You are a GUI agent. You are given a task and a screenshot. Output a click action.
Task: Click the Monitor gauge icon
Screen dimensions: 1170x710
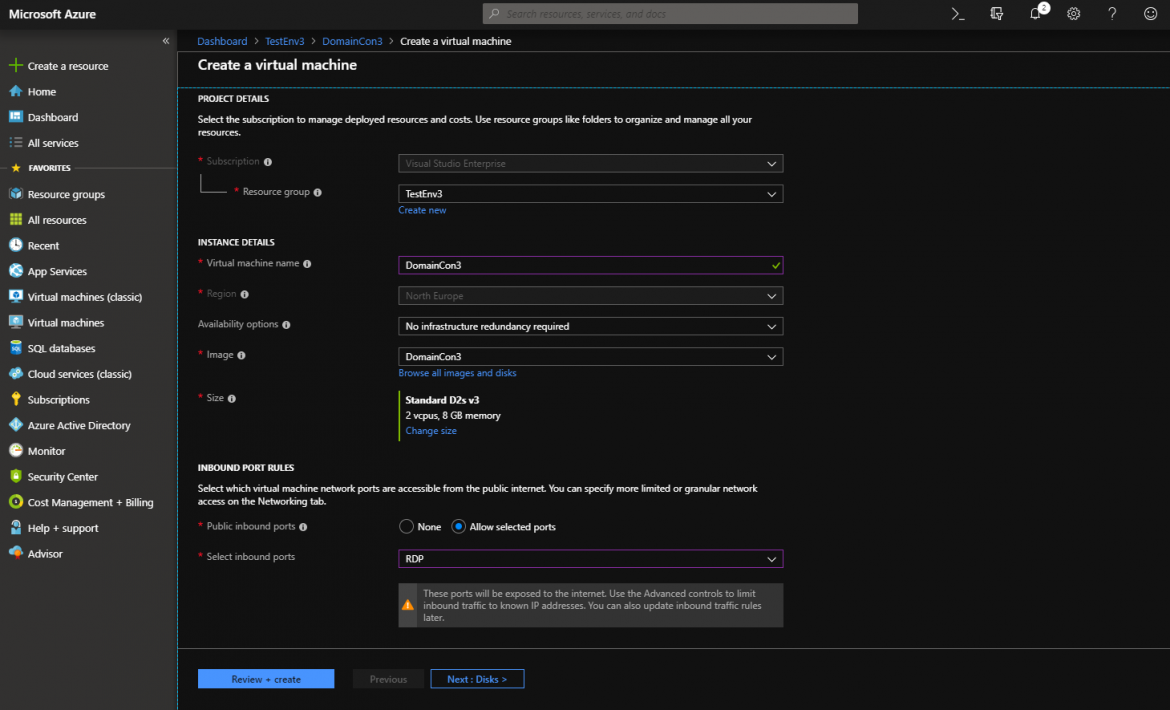tap(15, 450)
